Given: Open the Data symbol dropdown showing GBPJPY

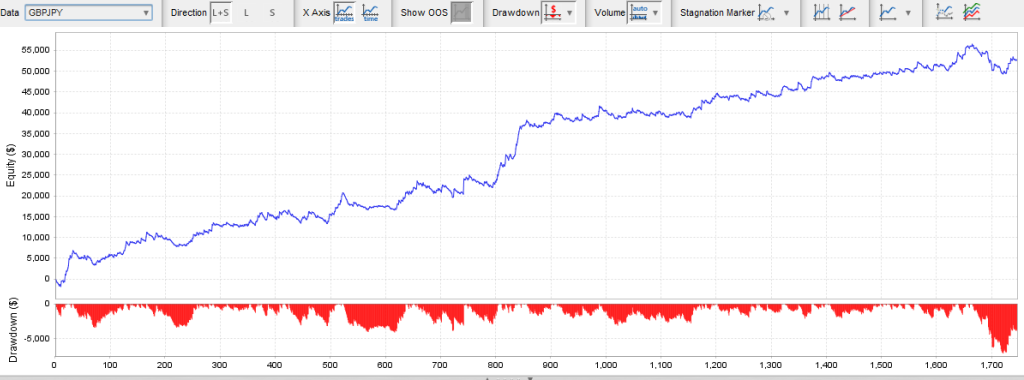Looking at the screenshot, I should pos(88,12).
